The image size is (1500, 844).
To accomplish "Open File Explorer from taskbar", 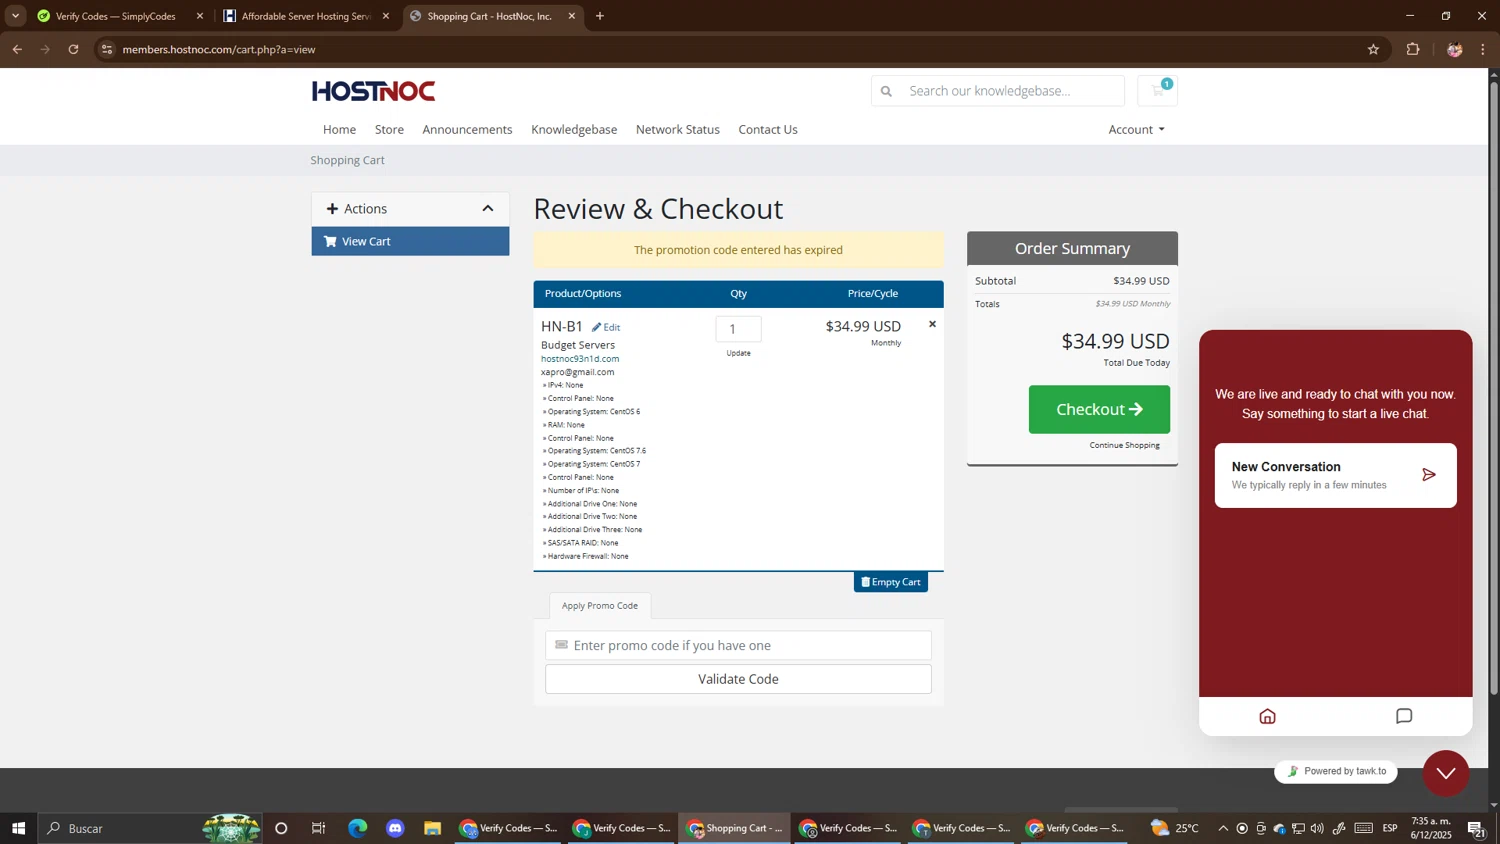I will (x=432, y=828).
